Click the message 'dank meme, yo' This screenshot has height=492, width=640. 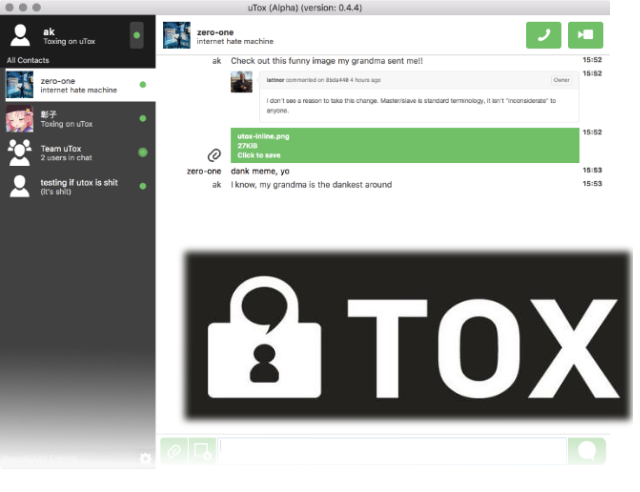[260, 171]
